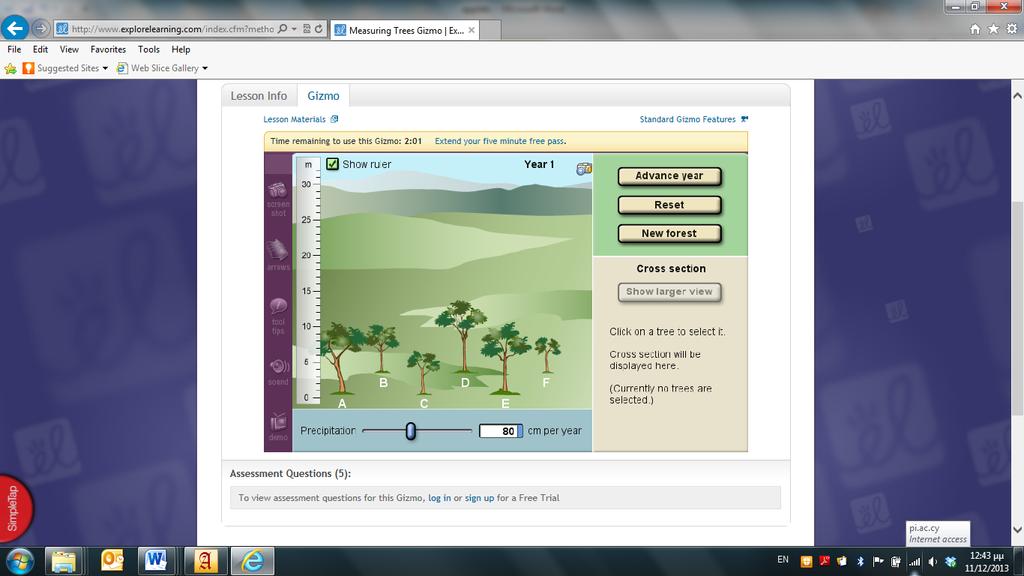Open the browser Tools gear icon
The image size is (1024, 576).
coord(1012,29)
